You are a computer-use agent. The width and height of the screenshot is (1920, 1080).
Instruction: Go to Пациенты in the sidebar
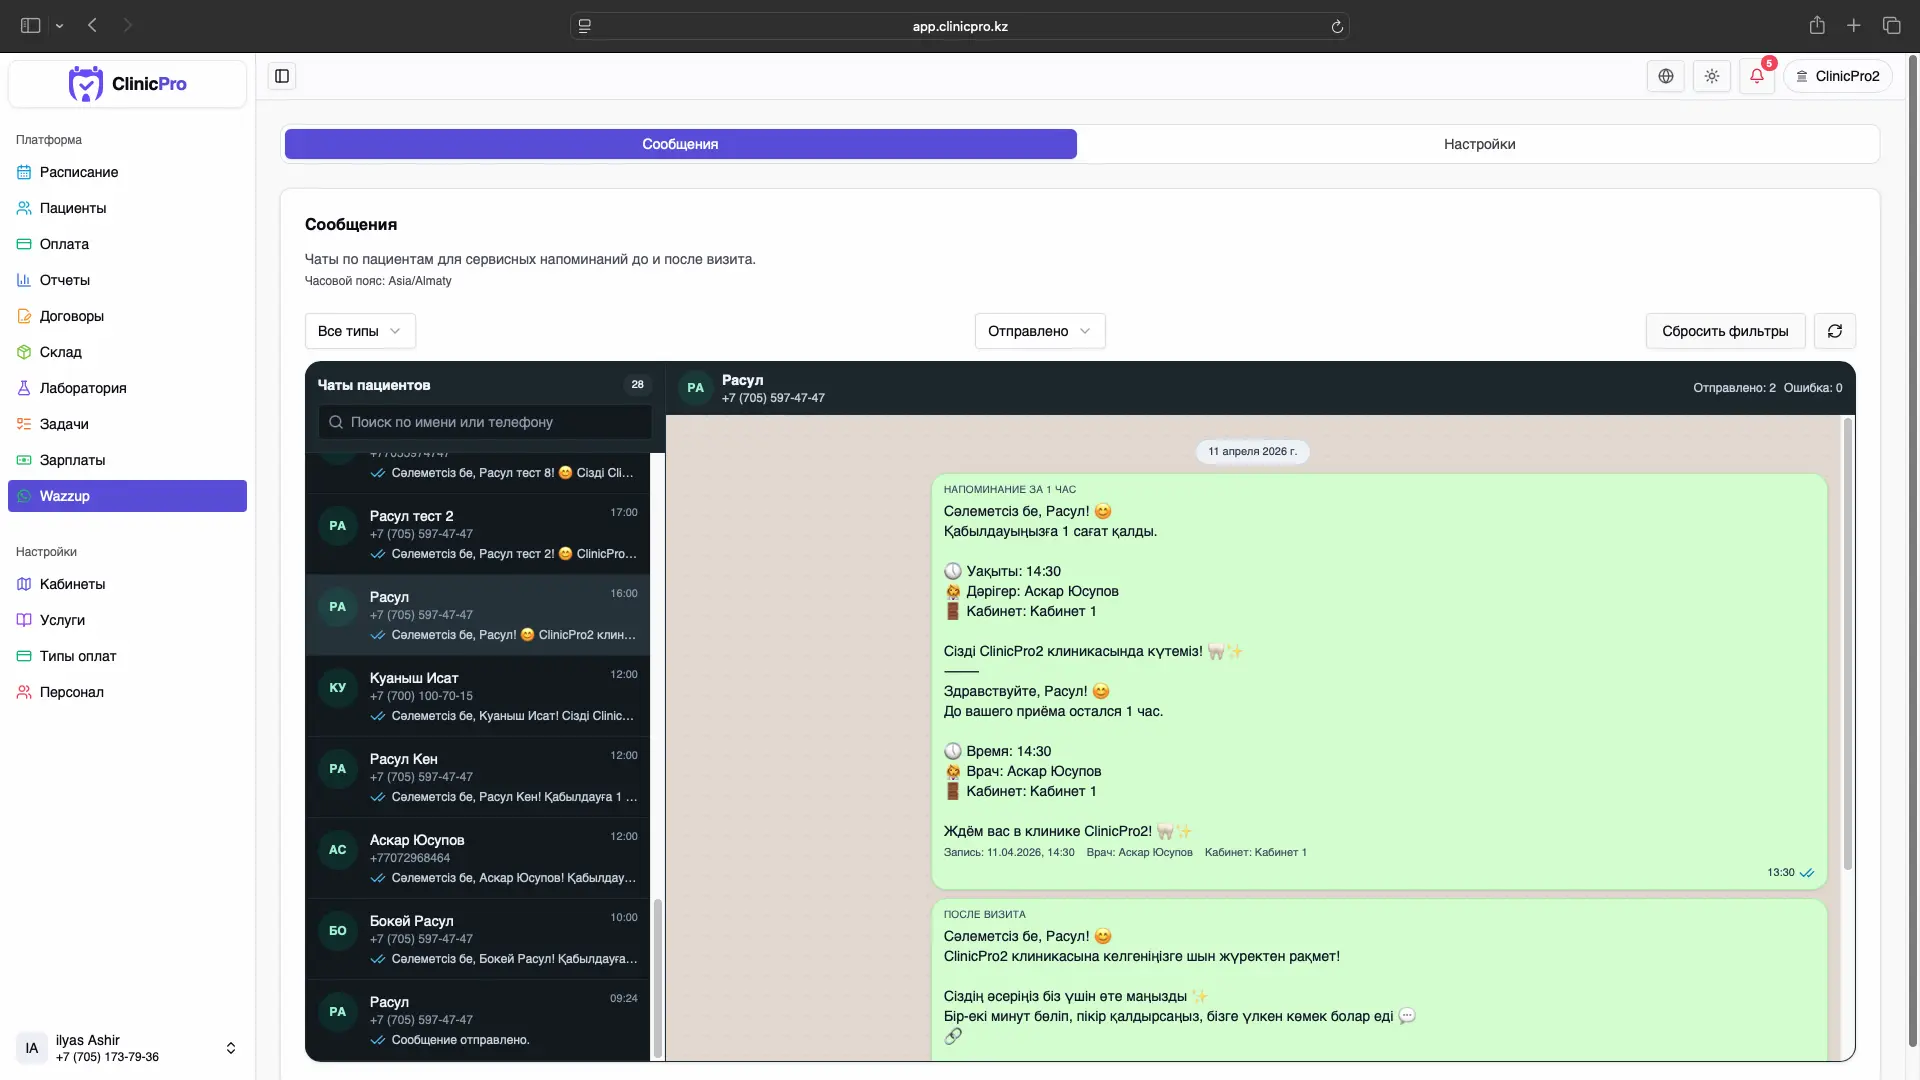point(127,208)
